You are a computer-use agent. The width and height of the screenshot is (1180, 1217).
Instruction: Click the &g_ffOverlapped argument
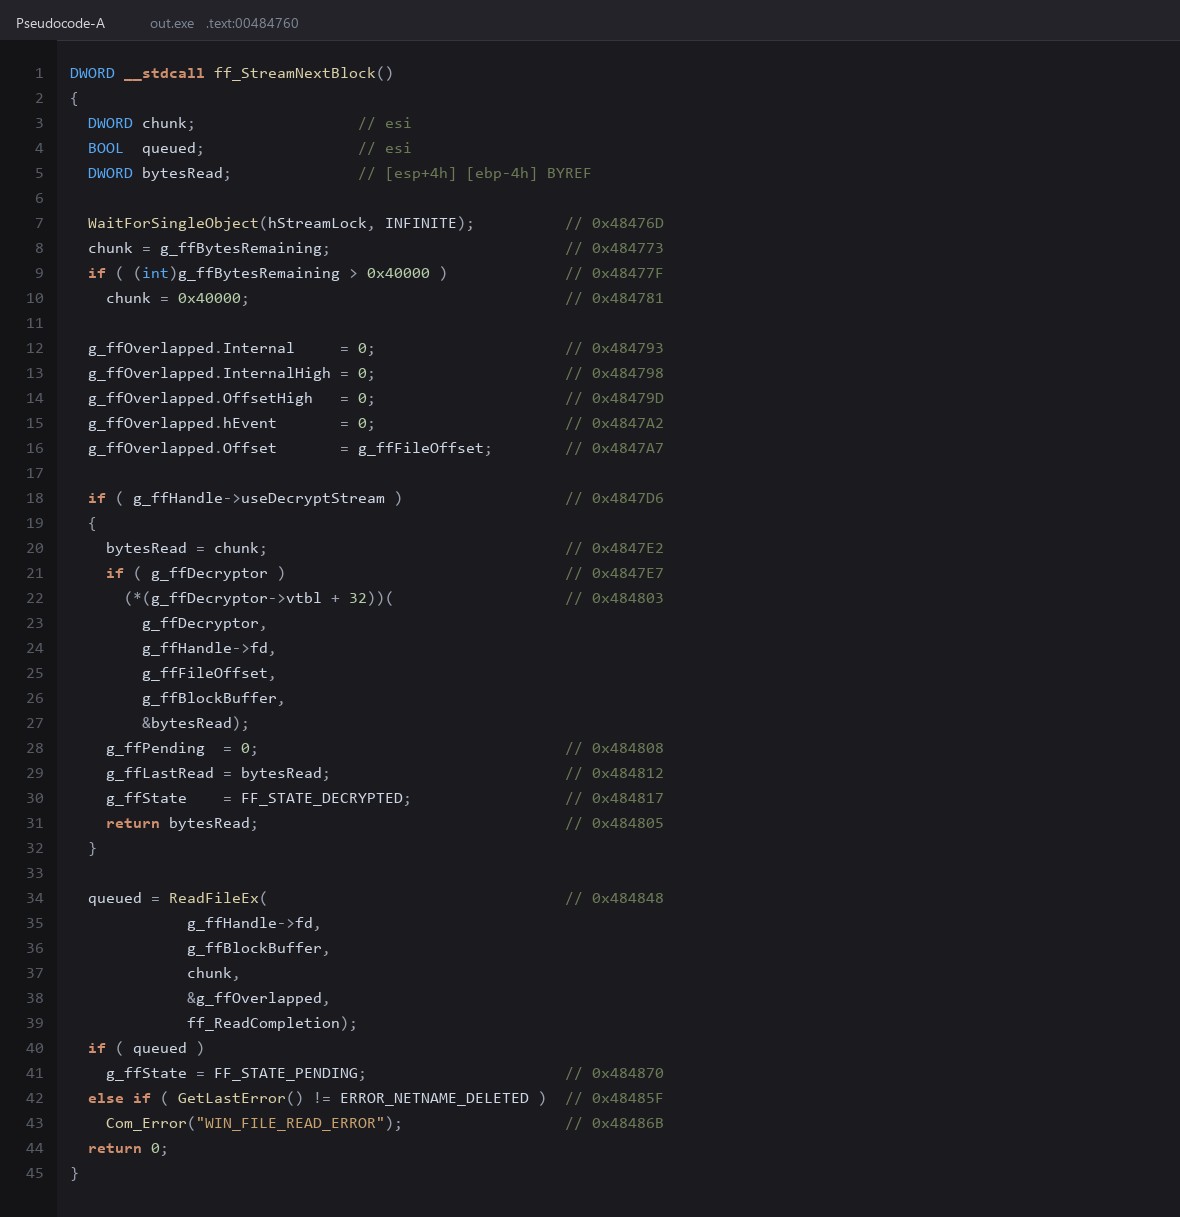coord(254,998)
